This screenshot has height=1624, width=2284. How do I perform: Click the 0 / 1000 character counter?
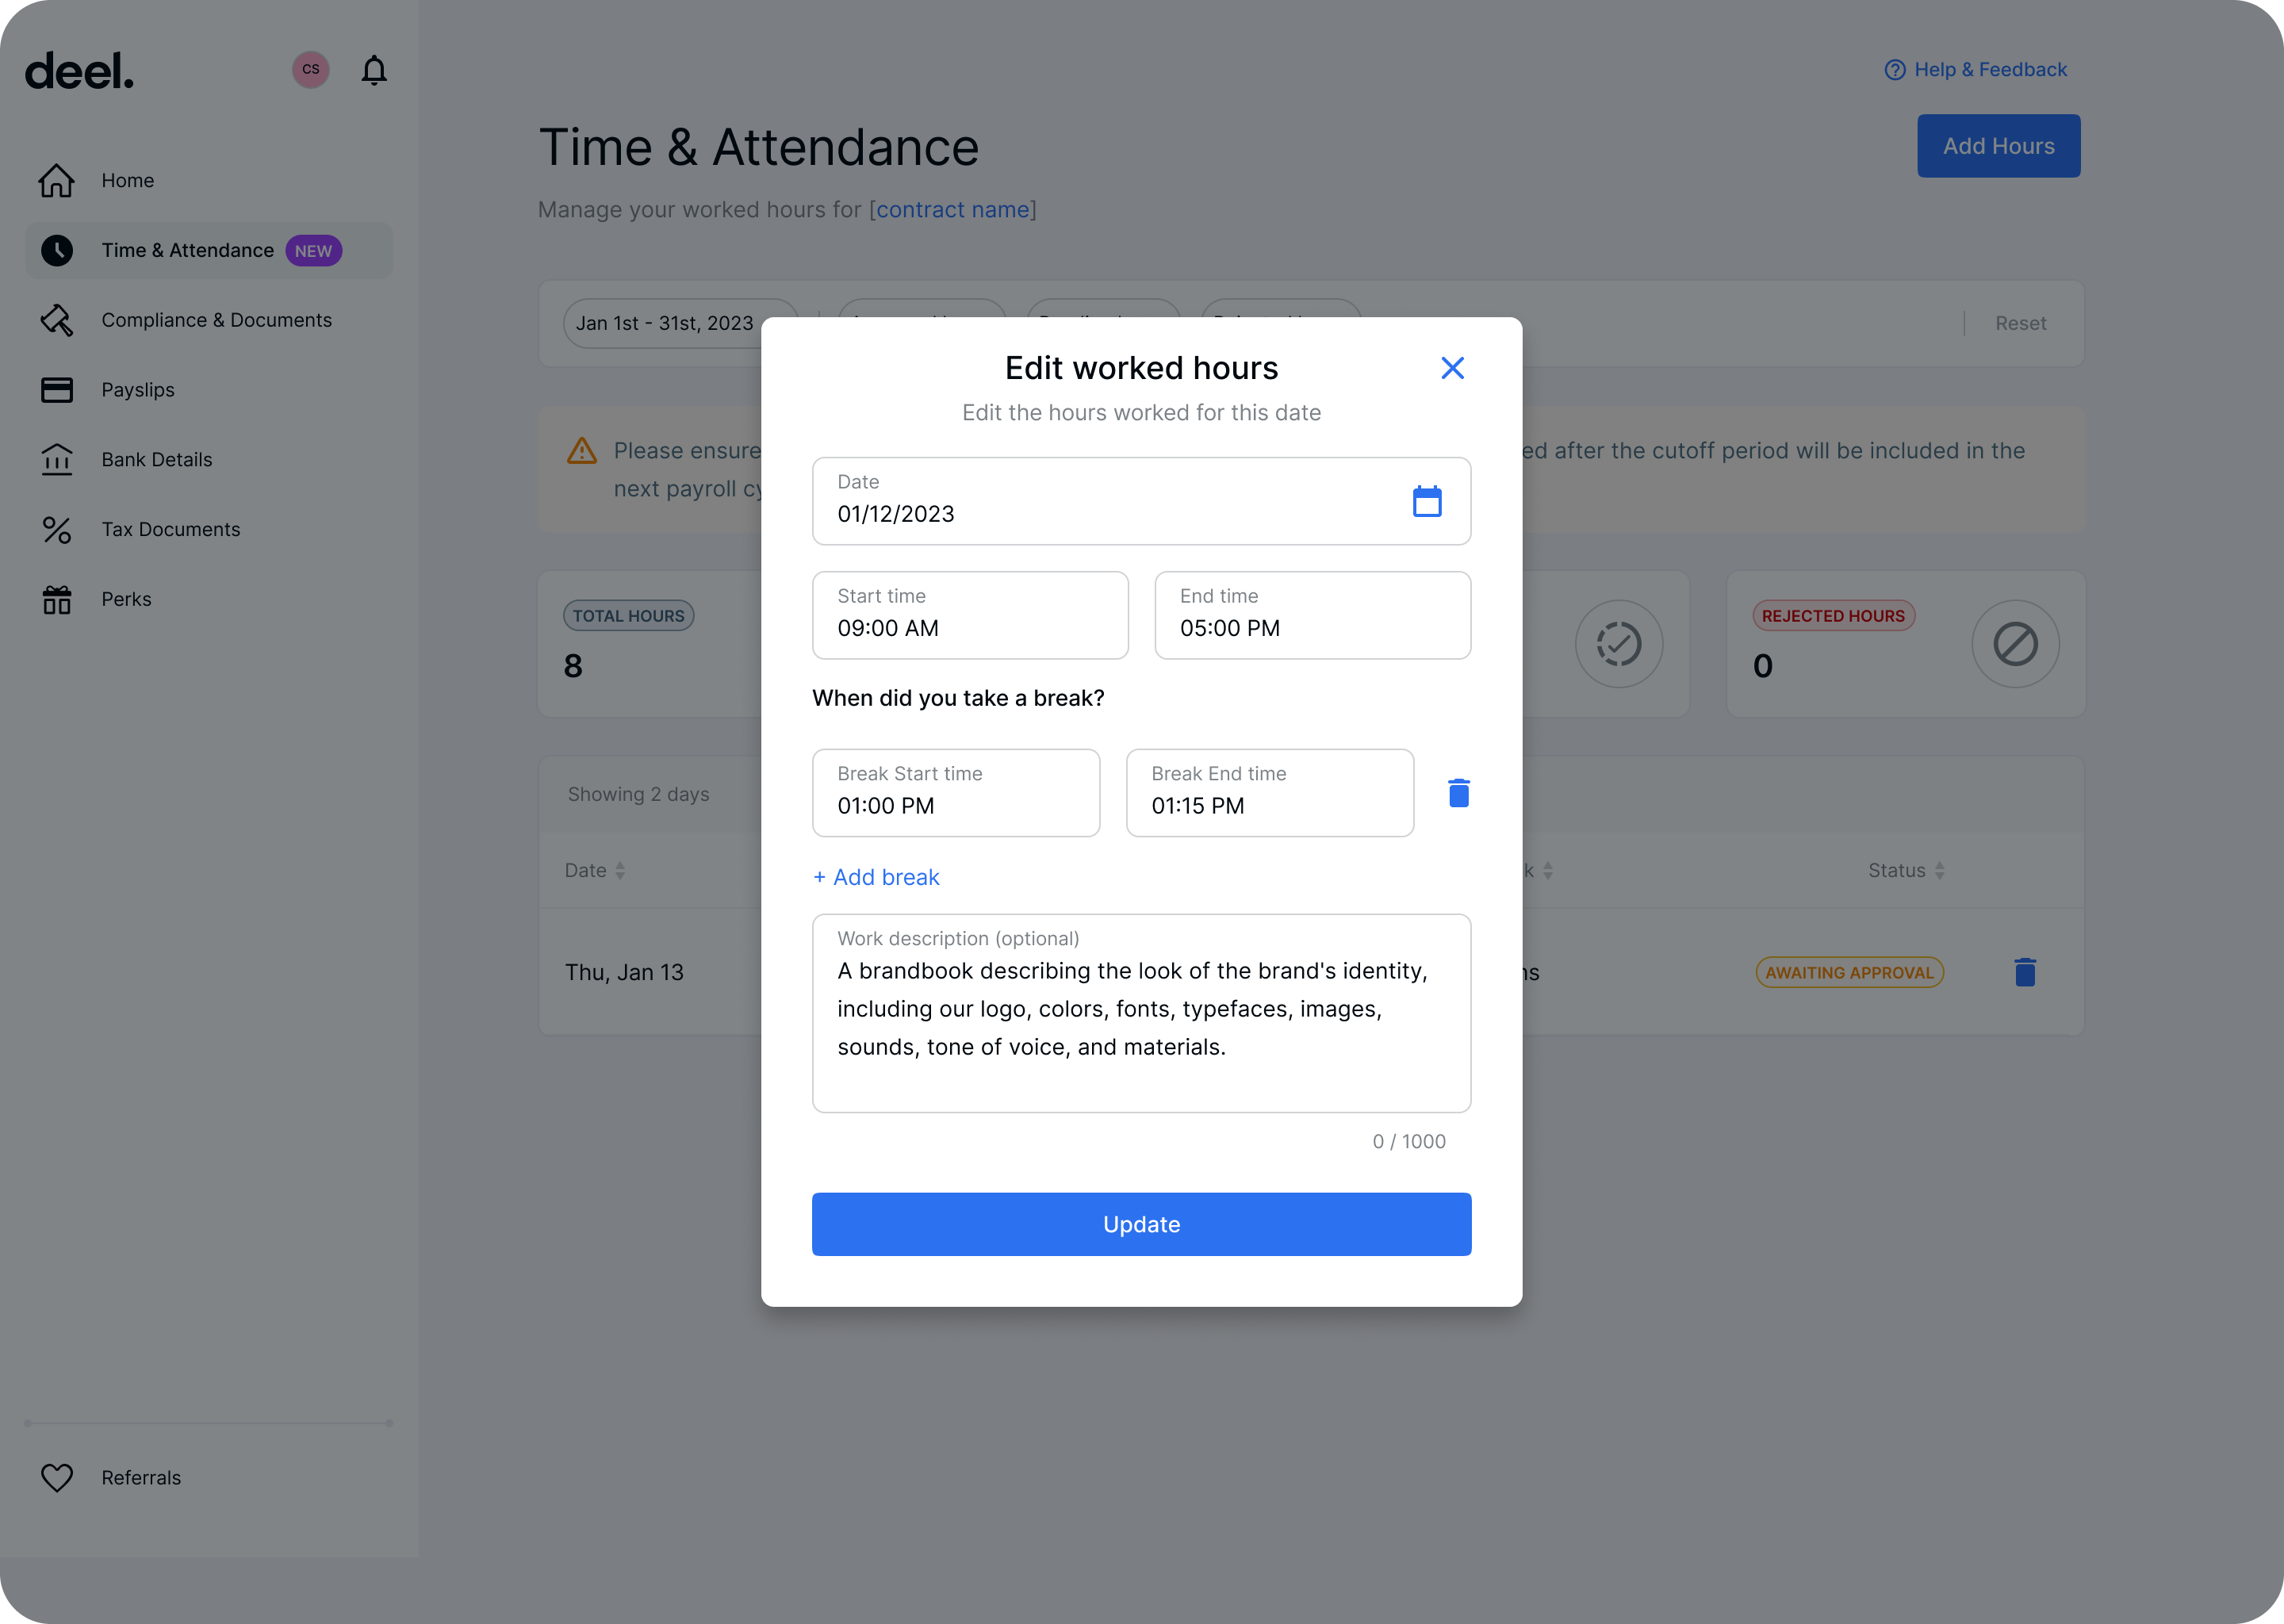tap(1409, 1141)
